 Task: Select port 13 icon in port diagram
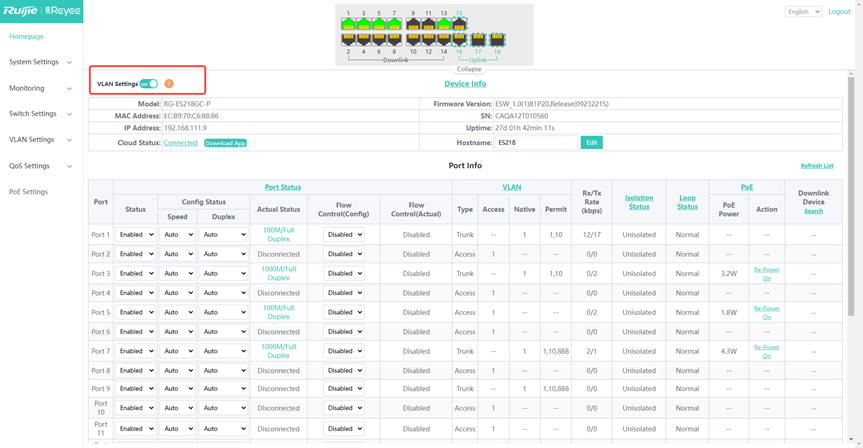(444, 24)
